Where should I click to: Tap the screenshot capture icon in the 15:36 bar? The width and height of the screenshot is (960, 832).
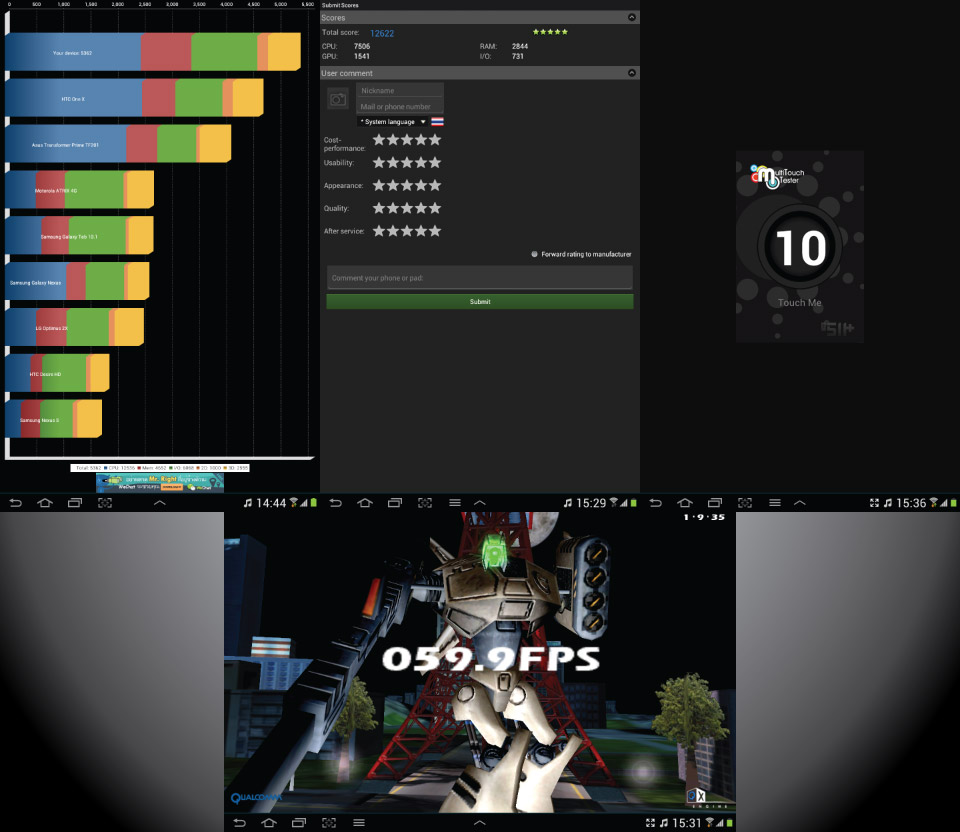745,503
